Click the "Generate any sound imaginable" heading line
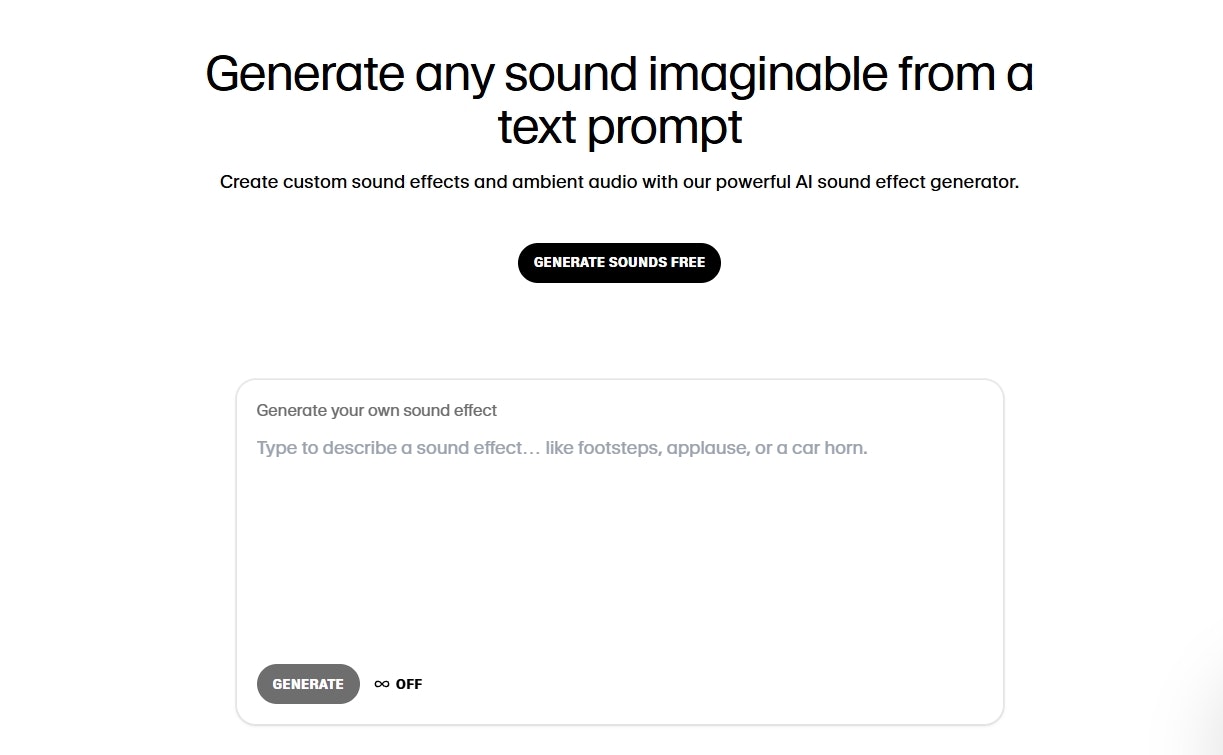1223x755 pixels. (x=619, y=74)
